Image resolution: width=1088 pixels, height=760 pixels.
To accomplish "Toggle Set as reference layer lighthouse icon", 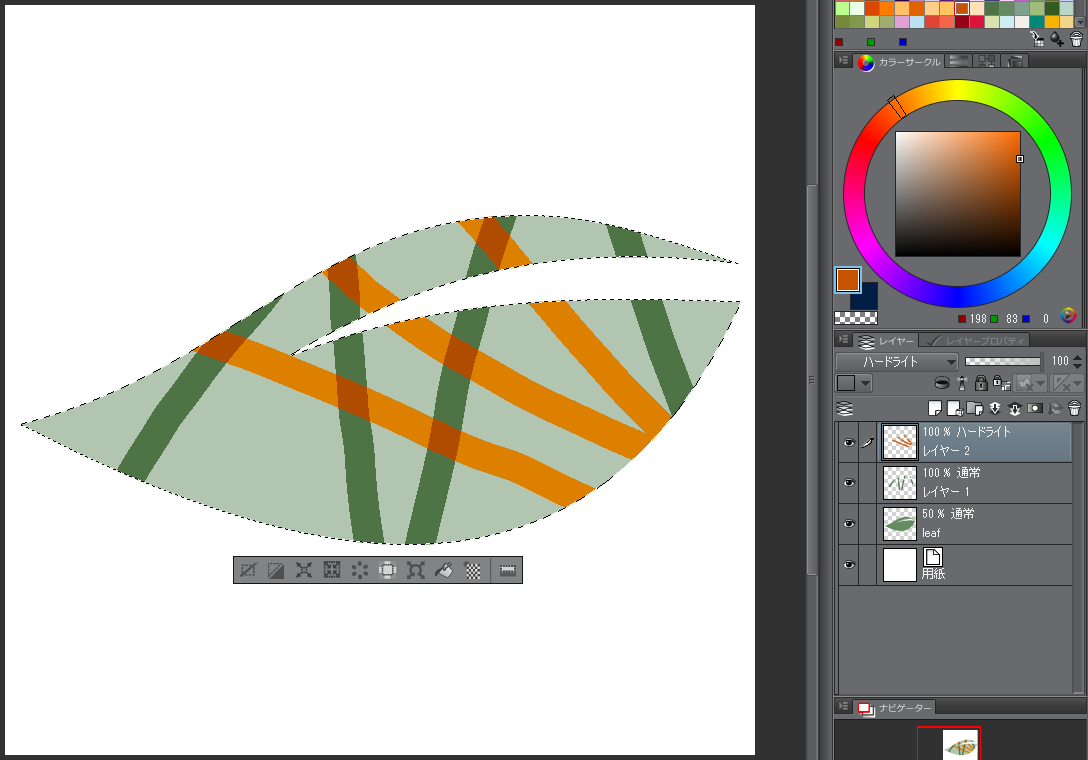I will (962, 383).
